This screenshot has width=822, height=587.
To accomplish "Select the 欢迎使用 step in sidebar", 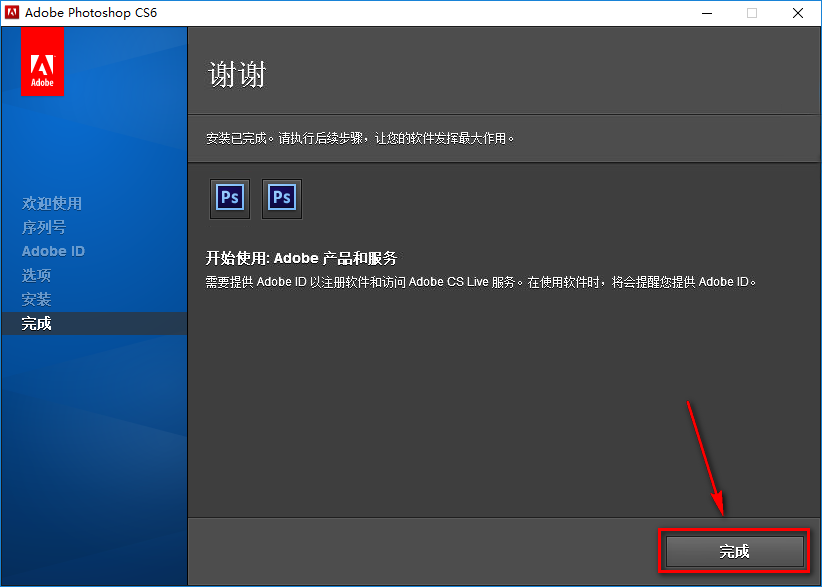I will tap(51, 203).
